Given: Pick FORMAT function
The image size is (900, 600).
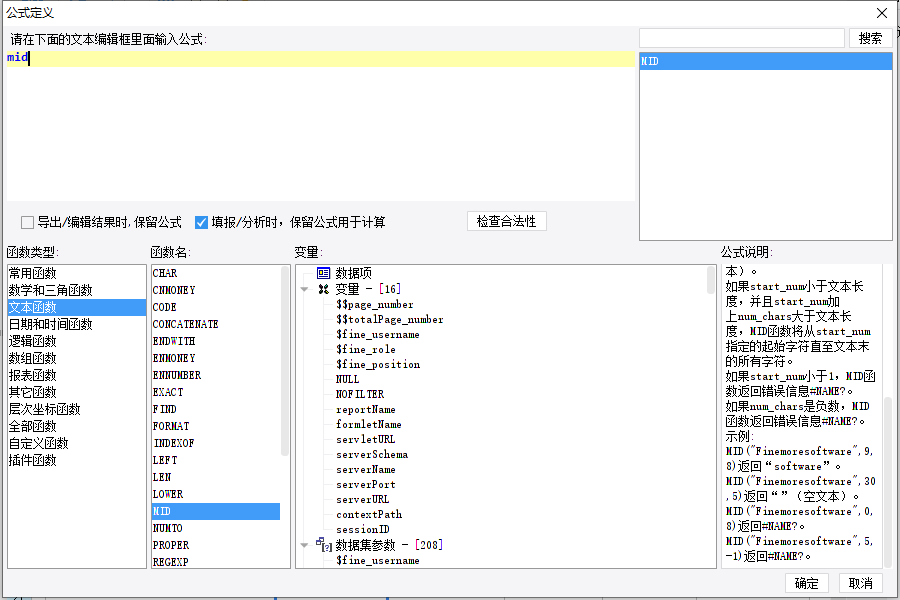Looking at the screenshot, I should click(216, 426).
